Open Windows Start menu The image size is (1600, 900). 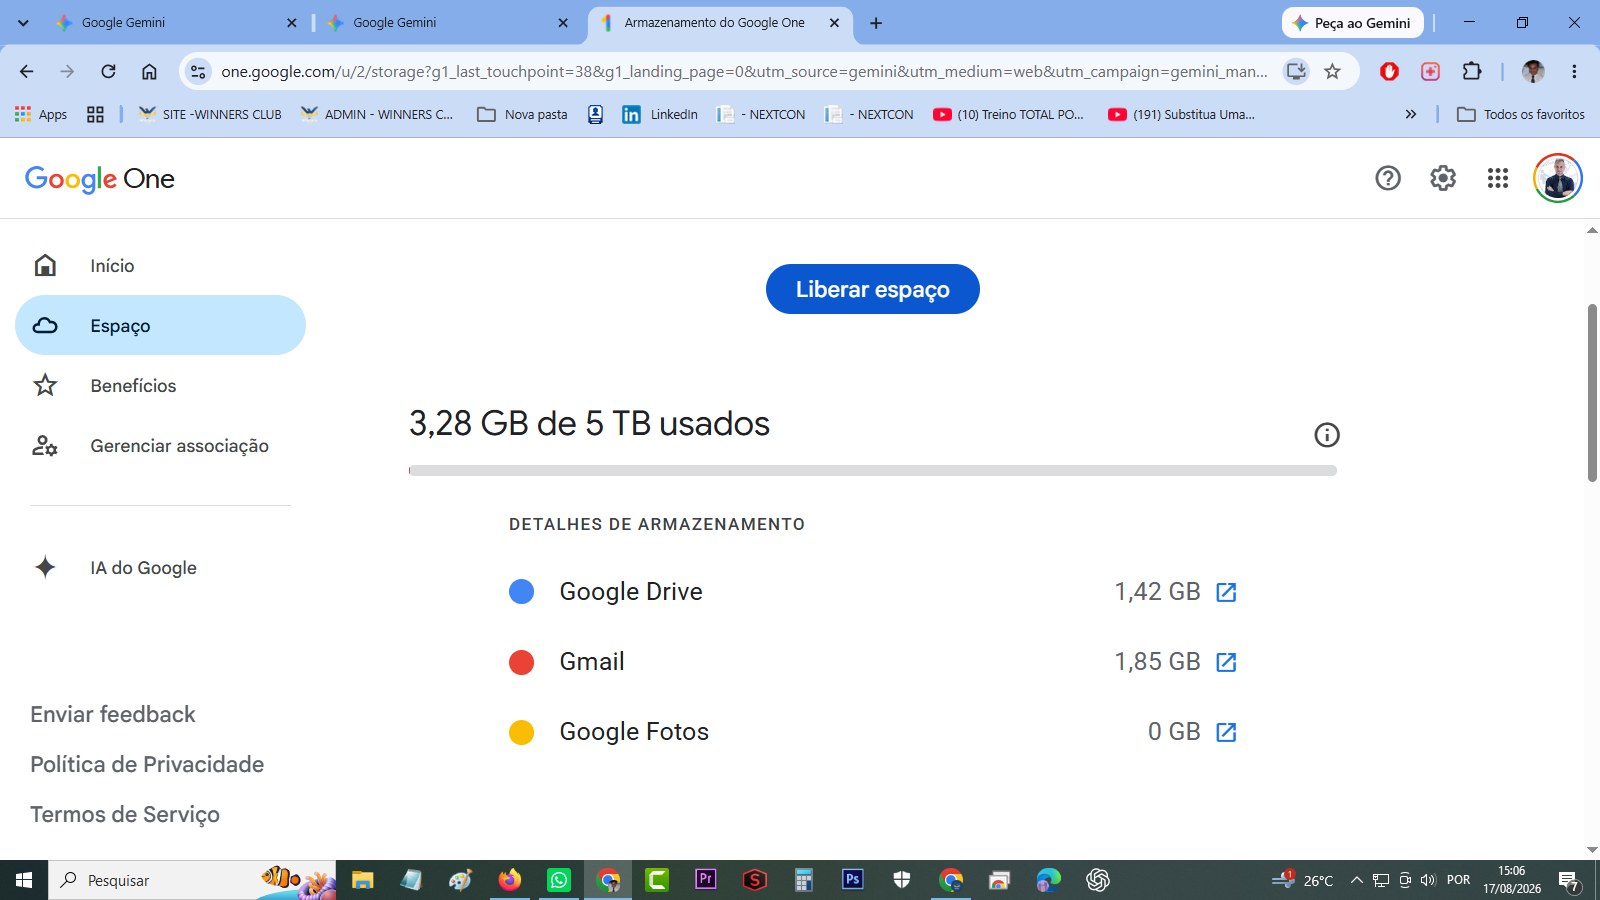tap(24, 880)
